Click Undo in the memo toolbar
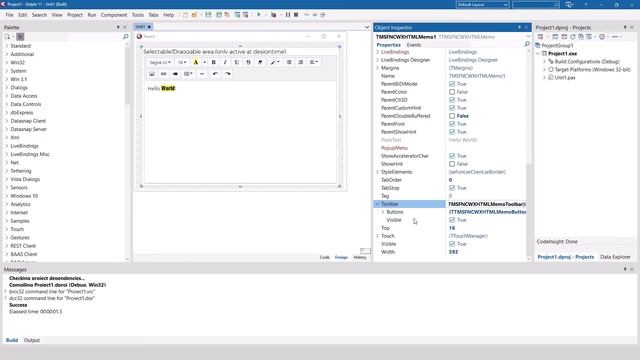640x360 pixels. [x=215, y=74]
